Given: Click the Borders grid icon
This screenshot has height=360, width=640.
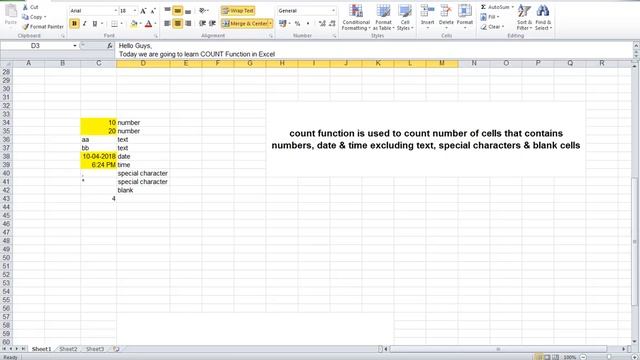Looking at the screenshot, I should 114,24.
